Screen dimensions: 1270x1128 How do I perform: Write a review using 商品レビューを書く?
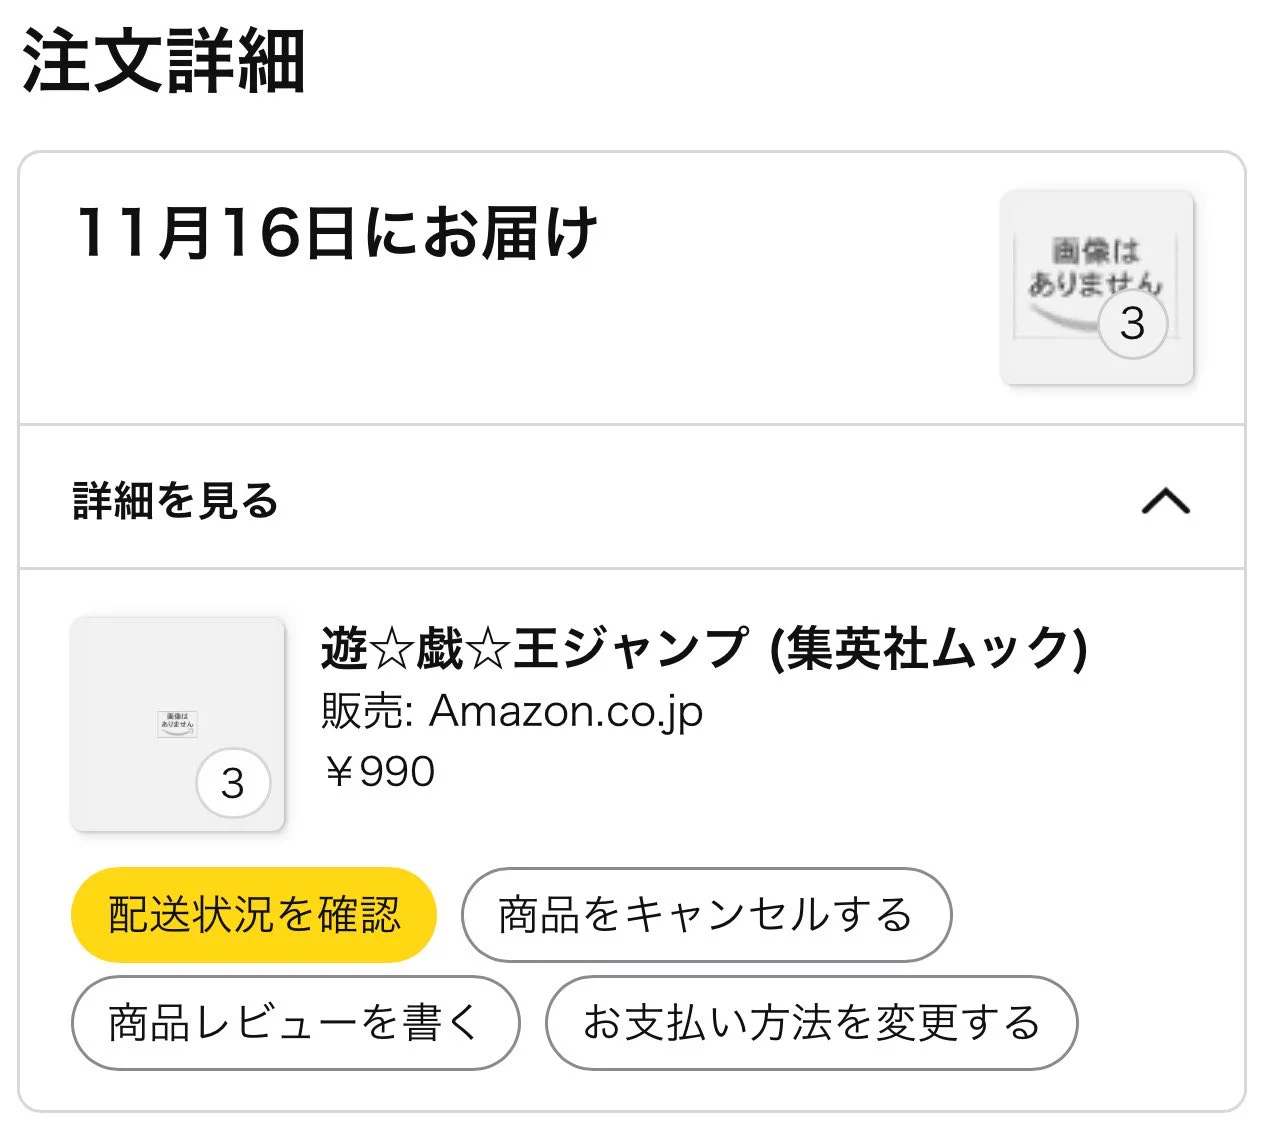click(x=295, y=1023)
